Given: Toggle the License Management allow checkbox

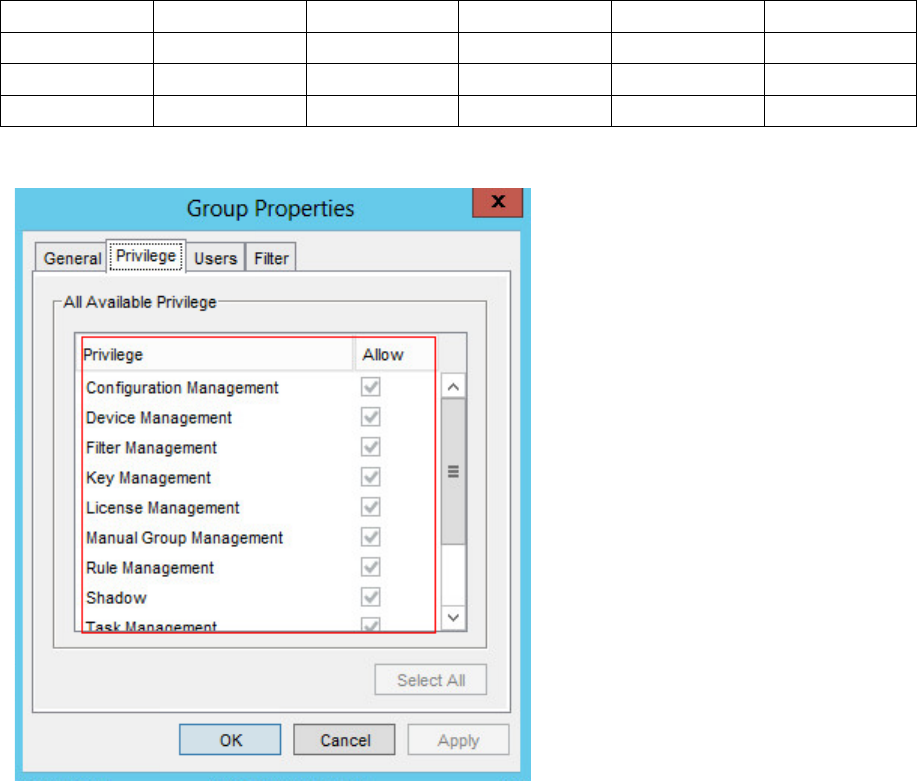Looking at the screenshot, I should click(371, 508).
